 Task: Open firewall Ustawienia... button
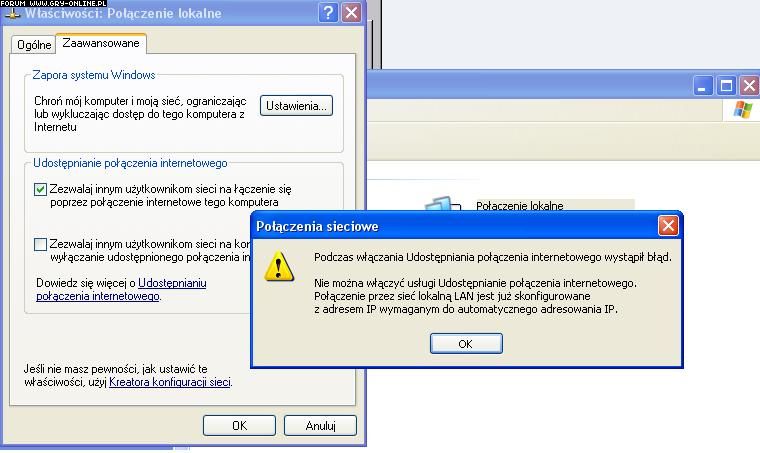(x=296, y=106)
